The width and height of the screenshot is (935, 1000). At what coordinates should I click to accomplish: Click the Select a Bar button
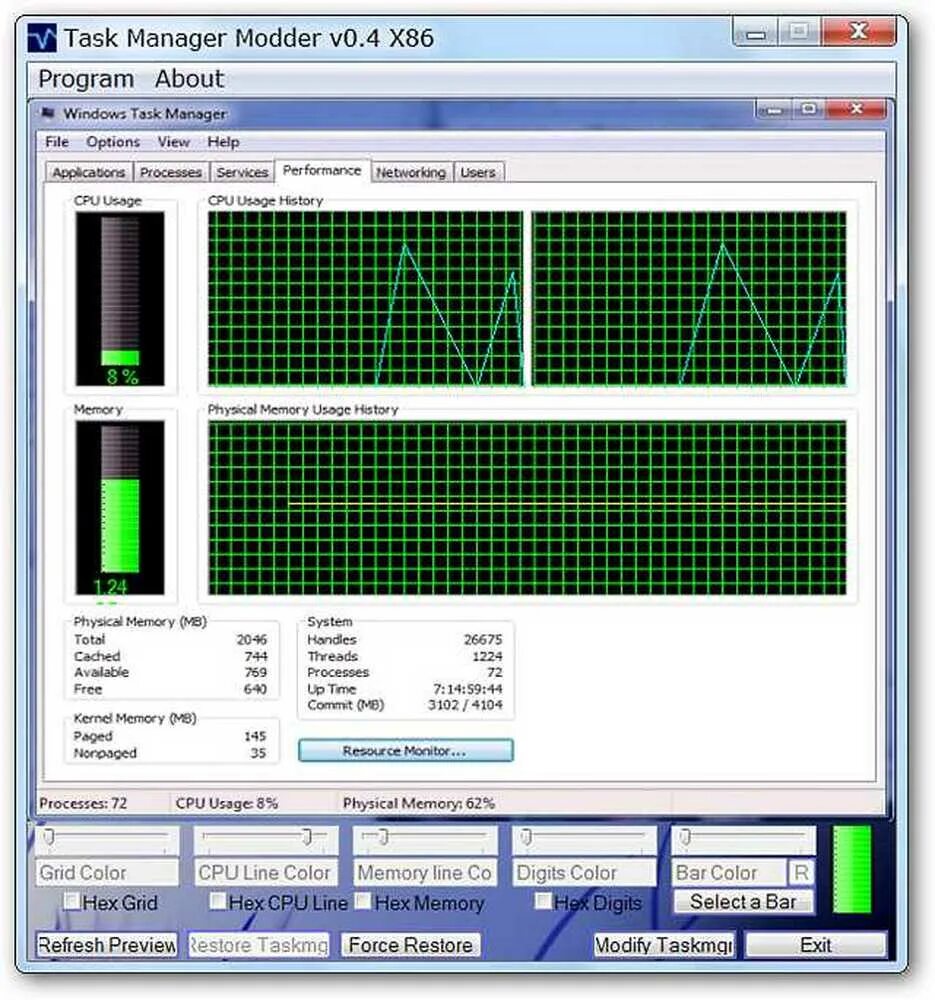pos(743,902)
